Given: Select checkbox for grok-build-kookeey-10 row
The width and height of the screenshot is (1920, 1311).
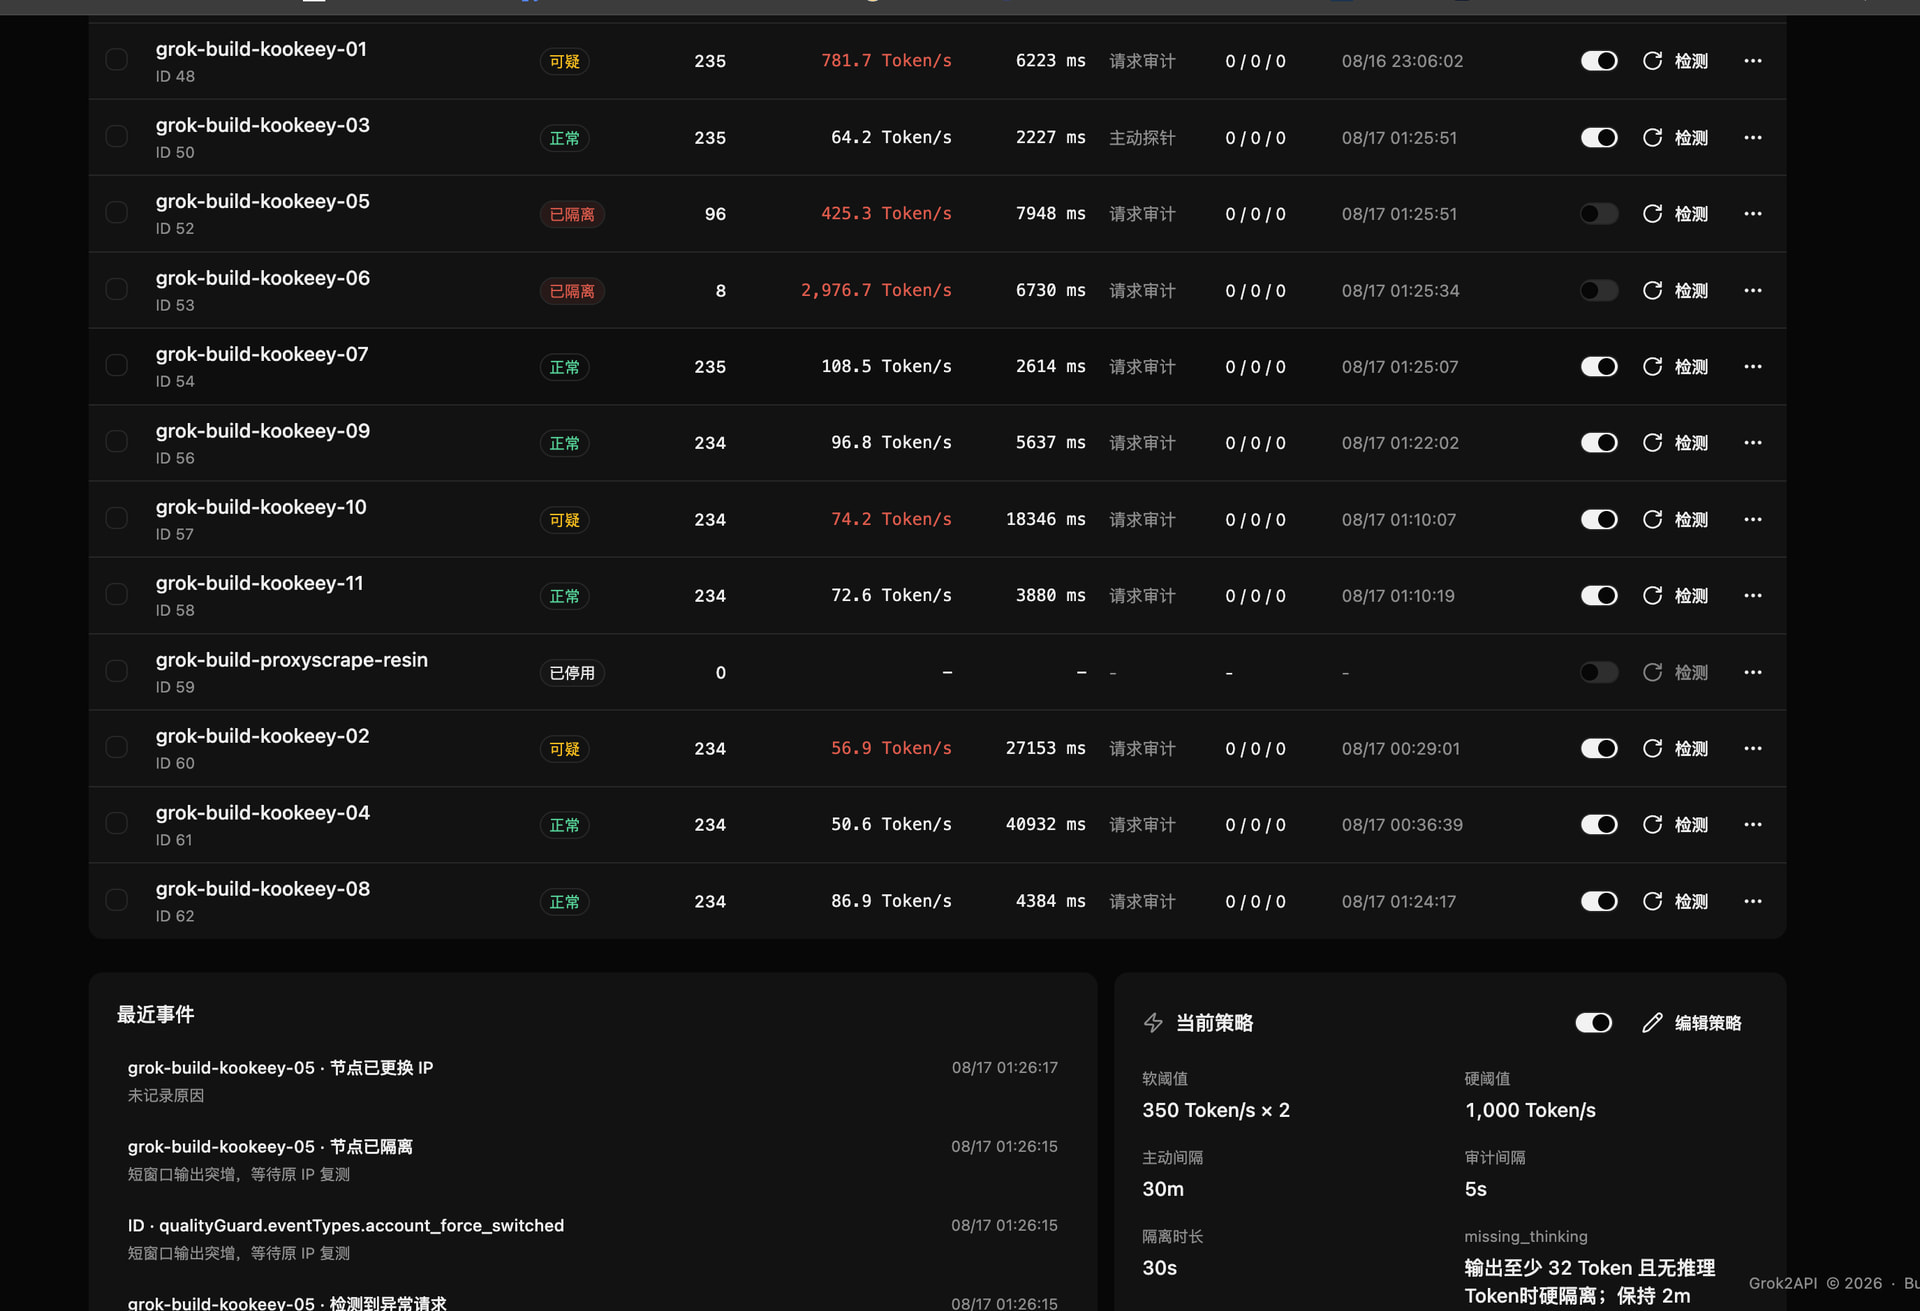Looking at the screenshot, I should 116,518.
